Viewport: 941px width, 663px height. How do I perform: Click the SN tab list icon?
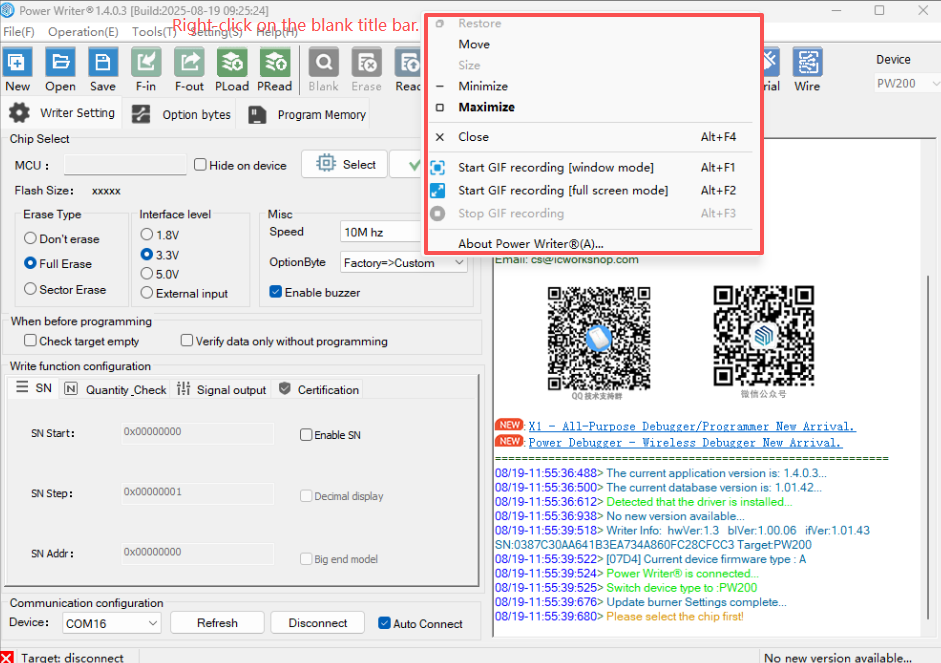point(22,387)
